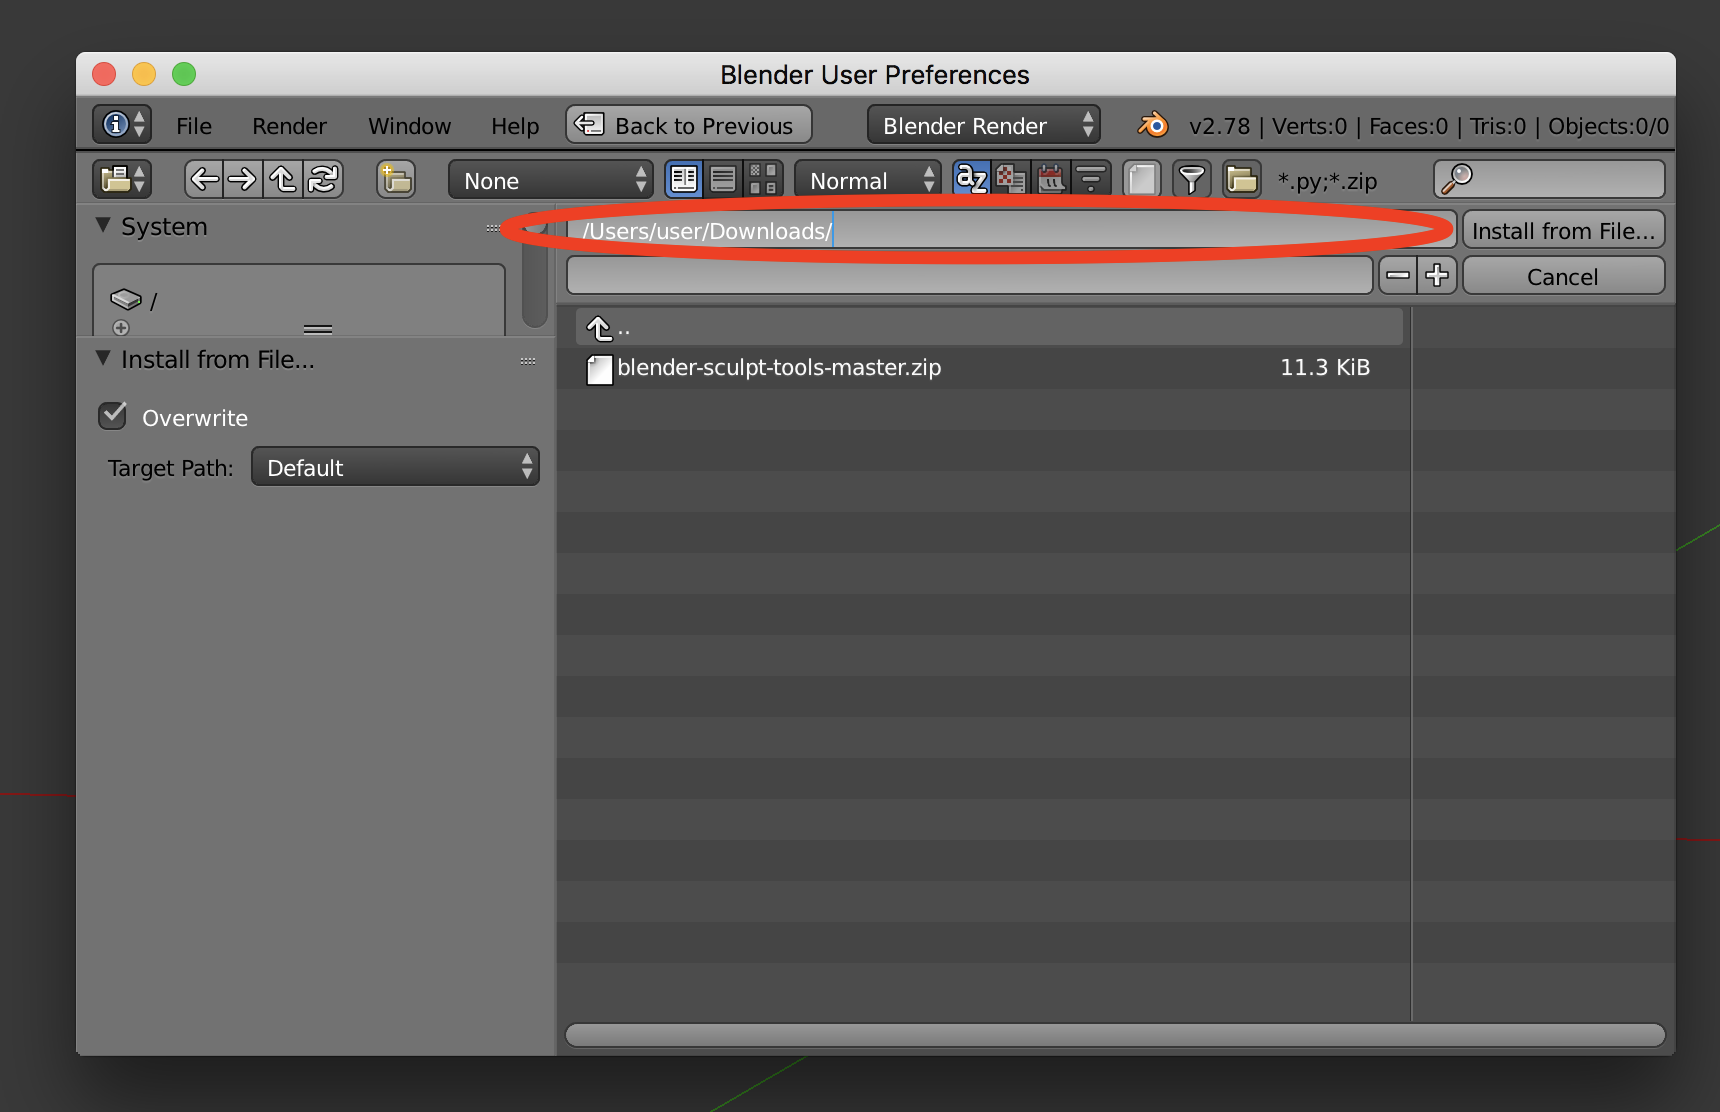Click the *.py;*.zip filter text
Image resolution: width=1720 pixels, height=1112 pixels.
(x=1327, y=181)
